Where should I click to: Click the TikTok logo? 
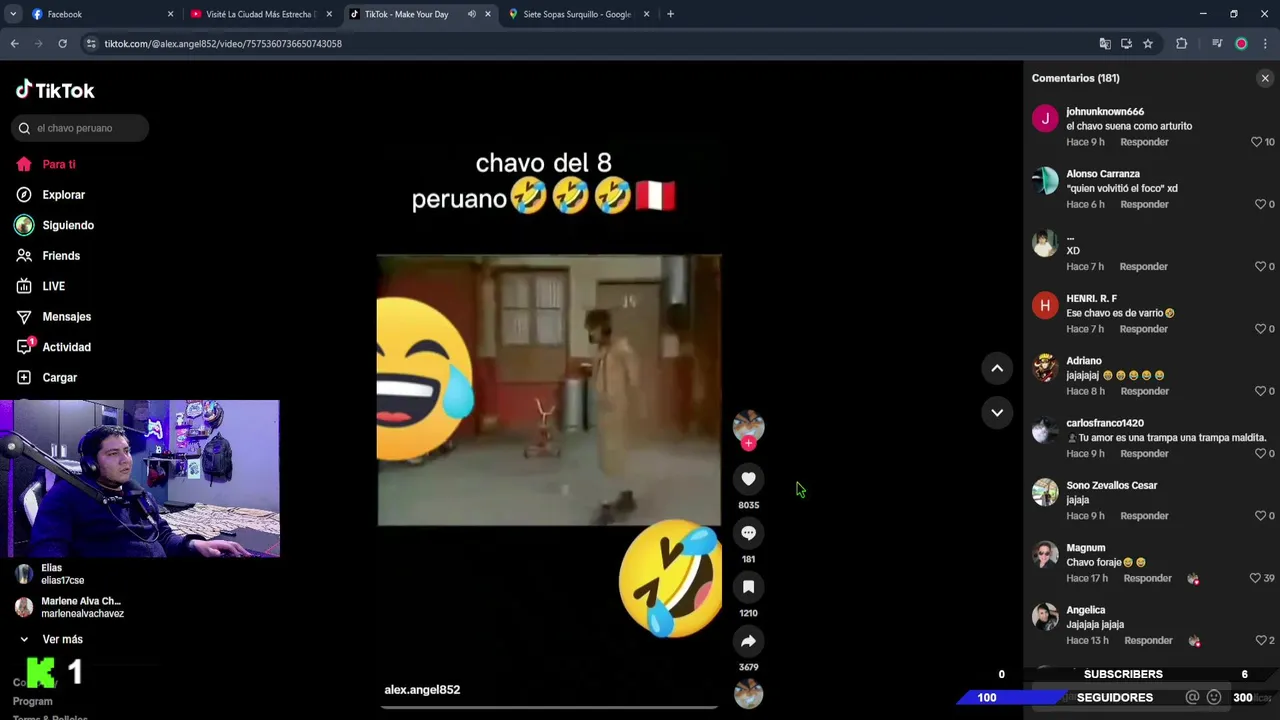point(55,90)
